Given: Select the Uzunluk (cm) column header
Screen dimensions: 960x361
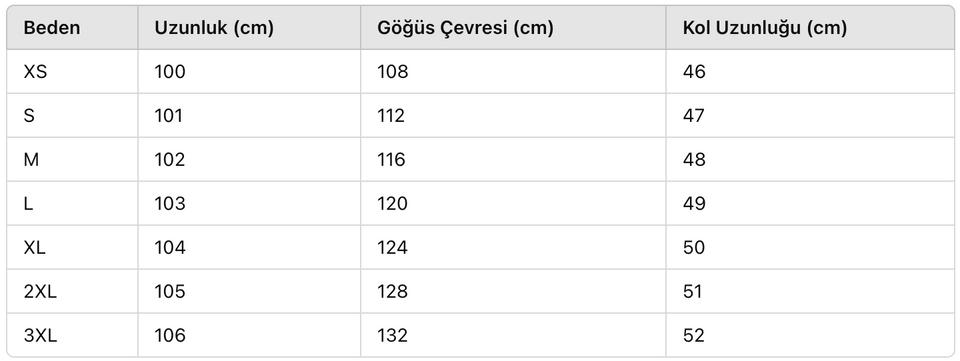Looking at the screenshot, I should (214, 28).
